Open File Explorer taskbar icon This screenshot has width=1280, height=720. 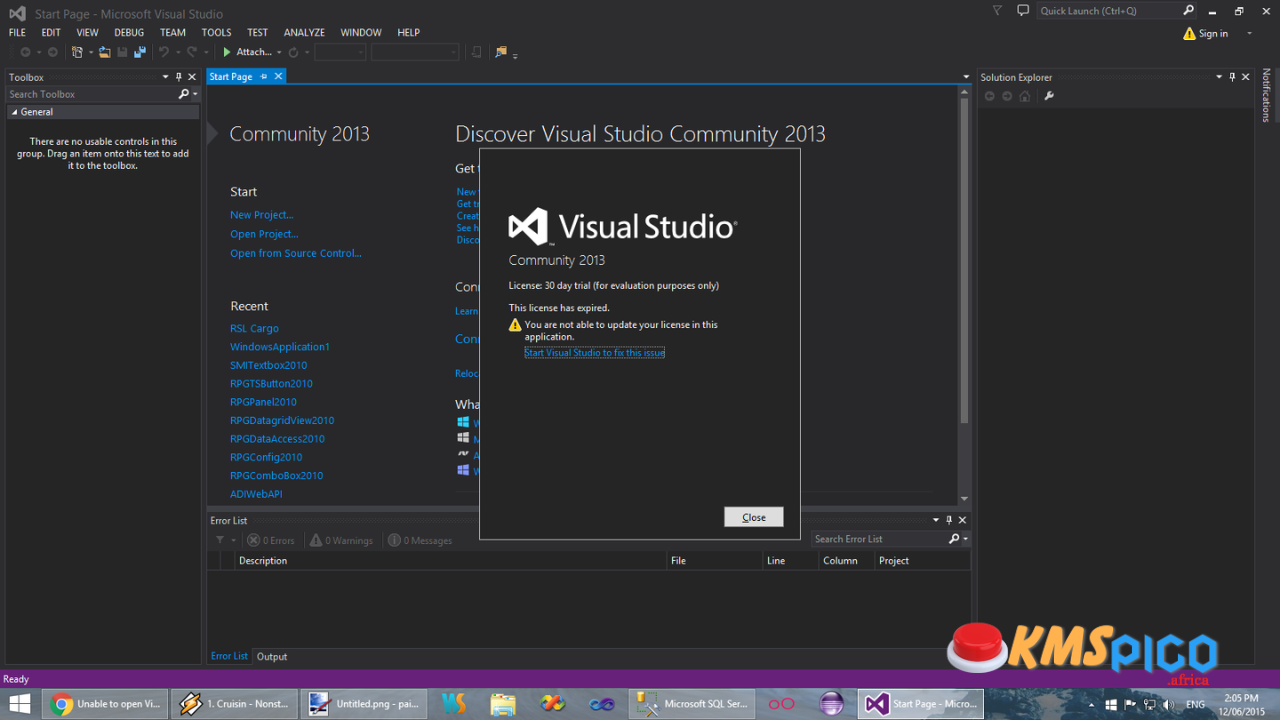(x=502, y=704)
